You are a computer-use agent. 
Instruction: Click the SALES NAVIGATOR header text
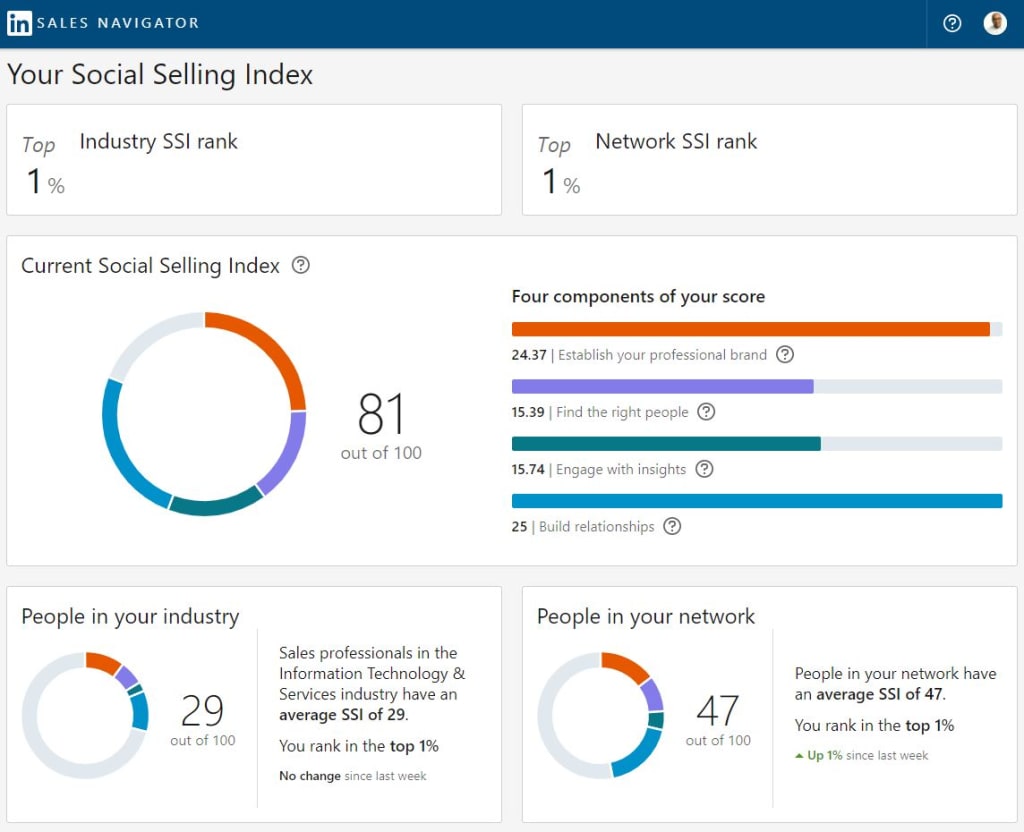point(118,23)
